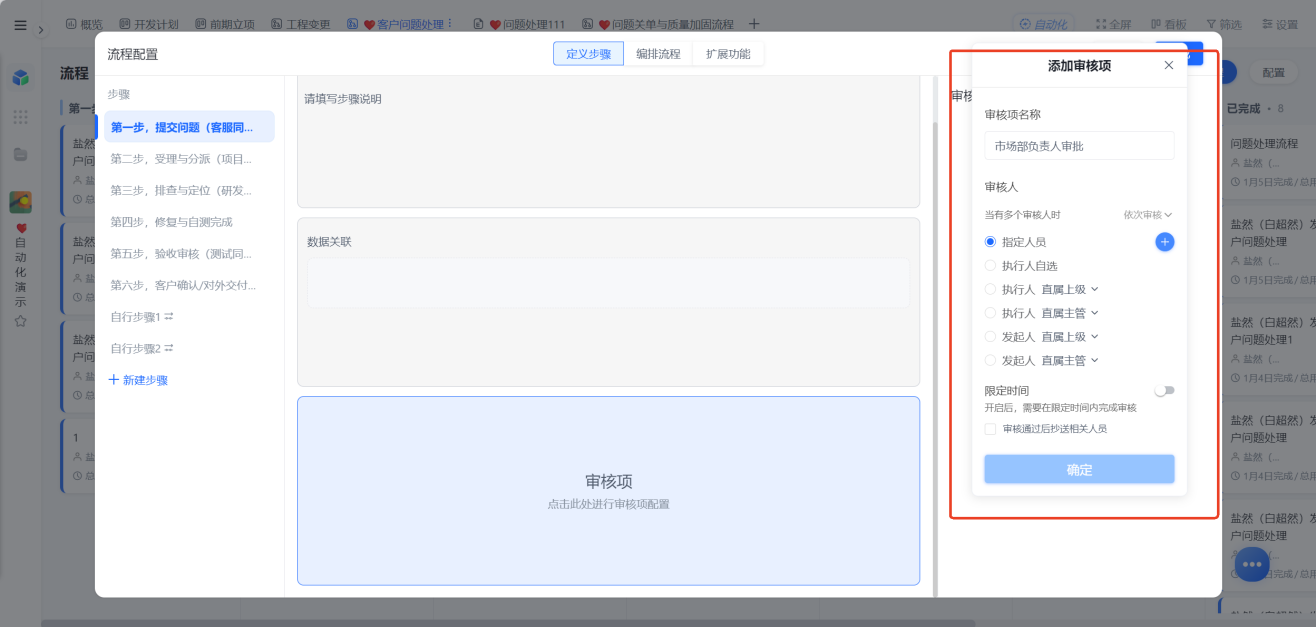Open 直属主管 dropdown in 发起人 row
This screenshot has width=1316, height=627.
pos(1070,360)
